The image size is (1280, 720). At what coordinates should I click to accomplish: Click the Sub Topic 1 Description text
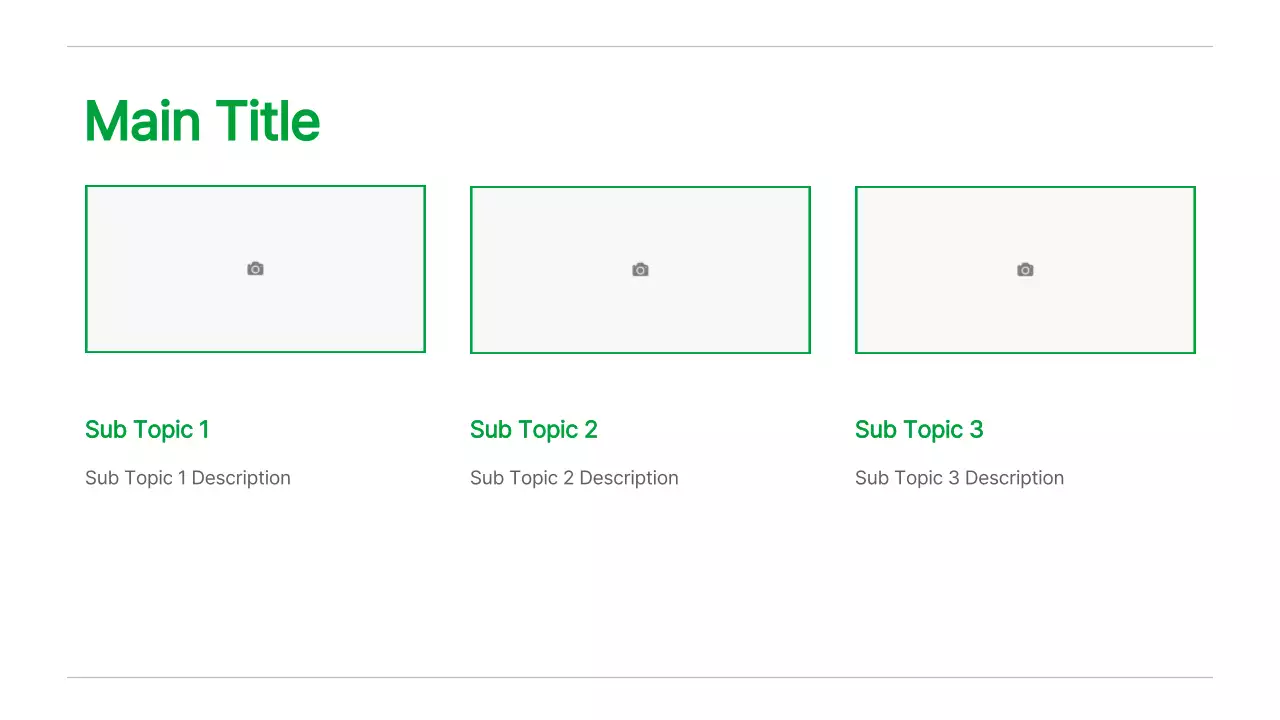pyautogui.click(x=188, y=478)
